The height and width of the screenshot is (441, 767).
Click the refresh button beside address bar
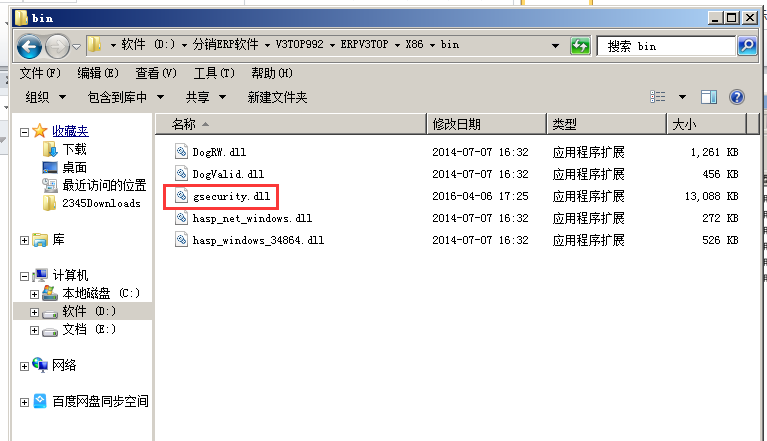[x=580, y=46]
